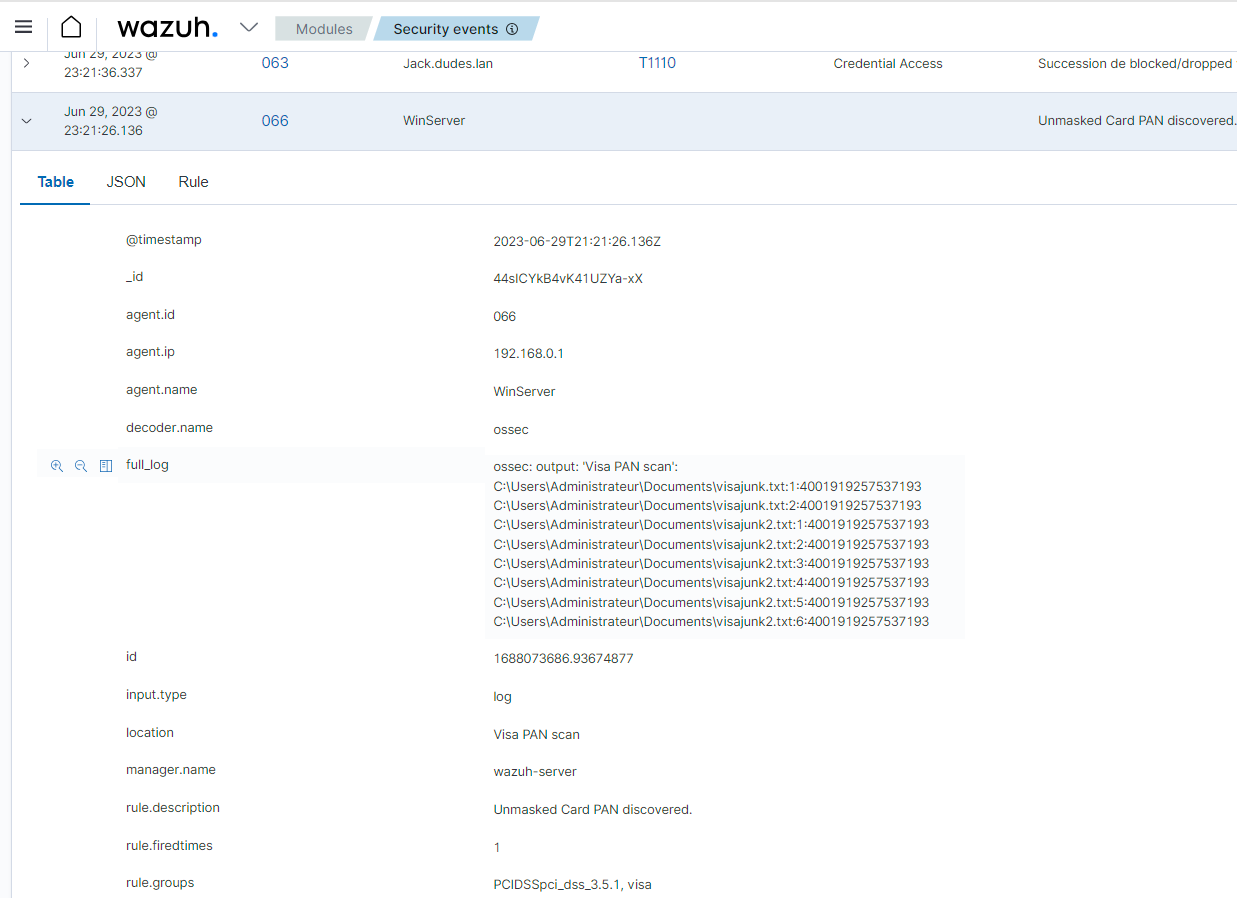Filter for the full_log value
1237x898 pixels.
(57, 466)
